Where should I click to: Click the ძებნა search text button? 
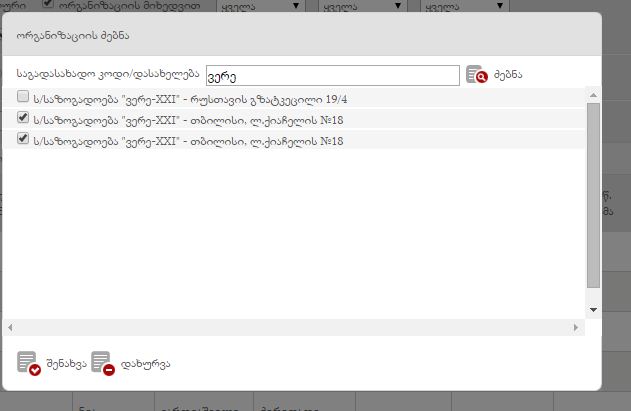point(508,76)
